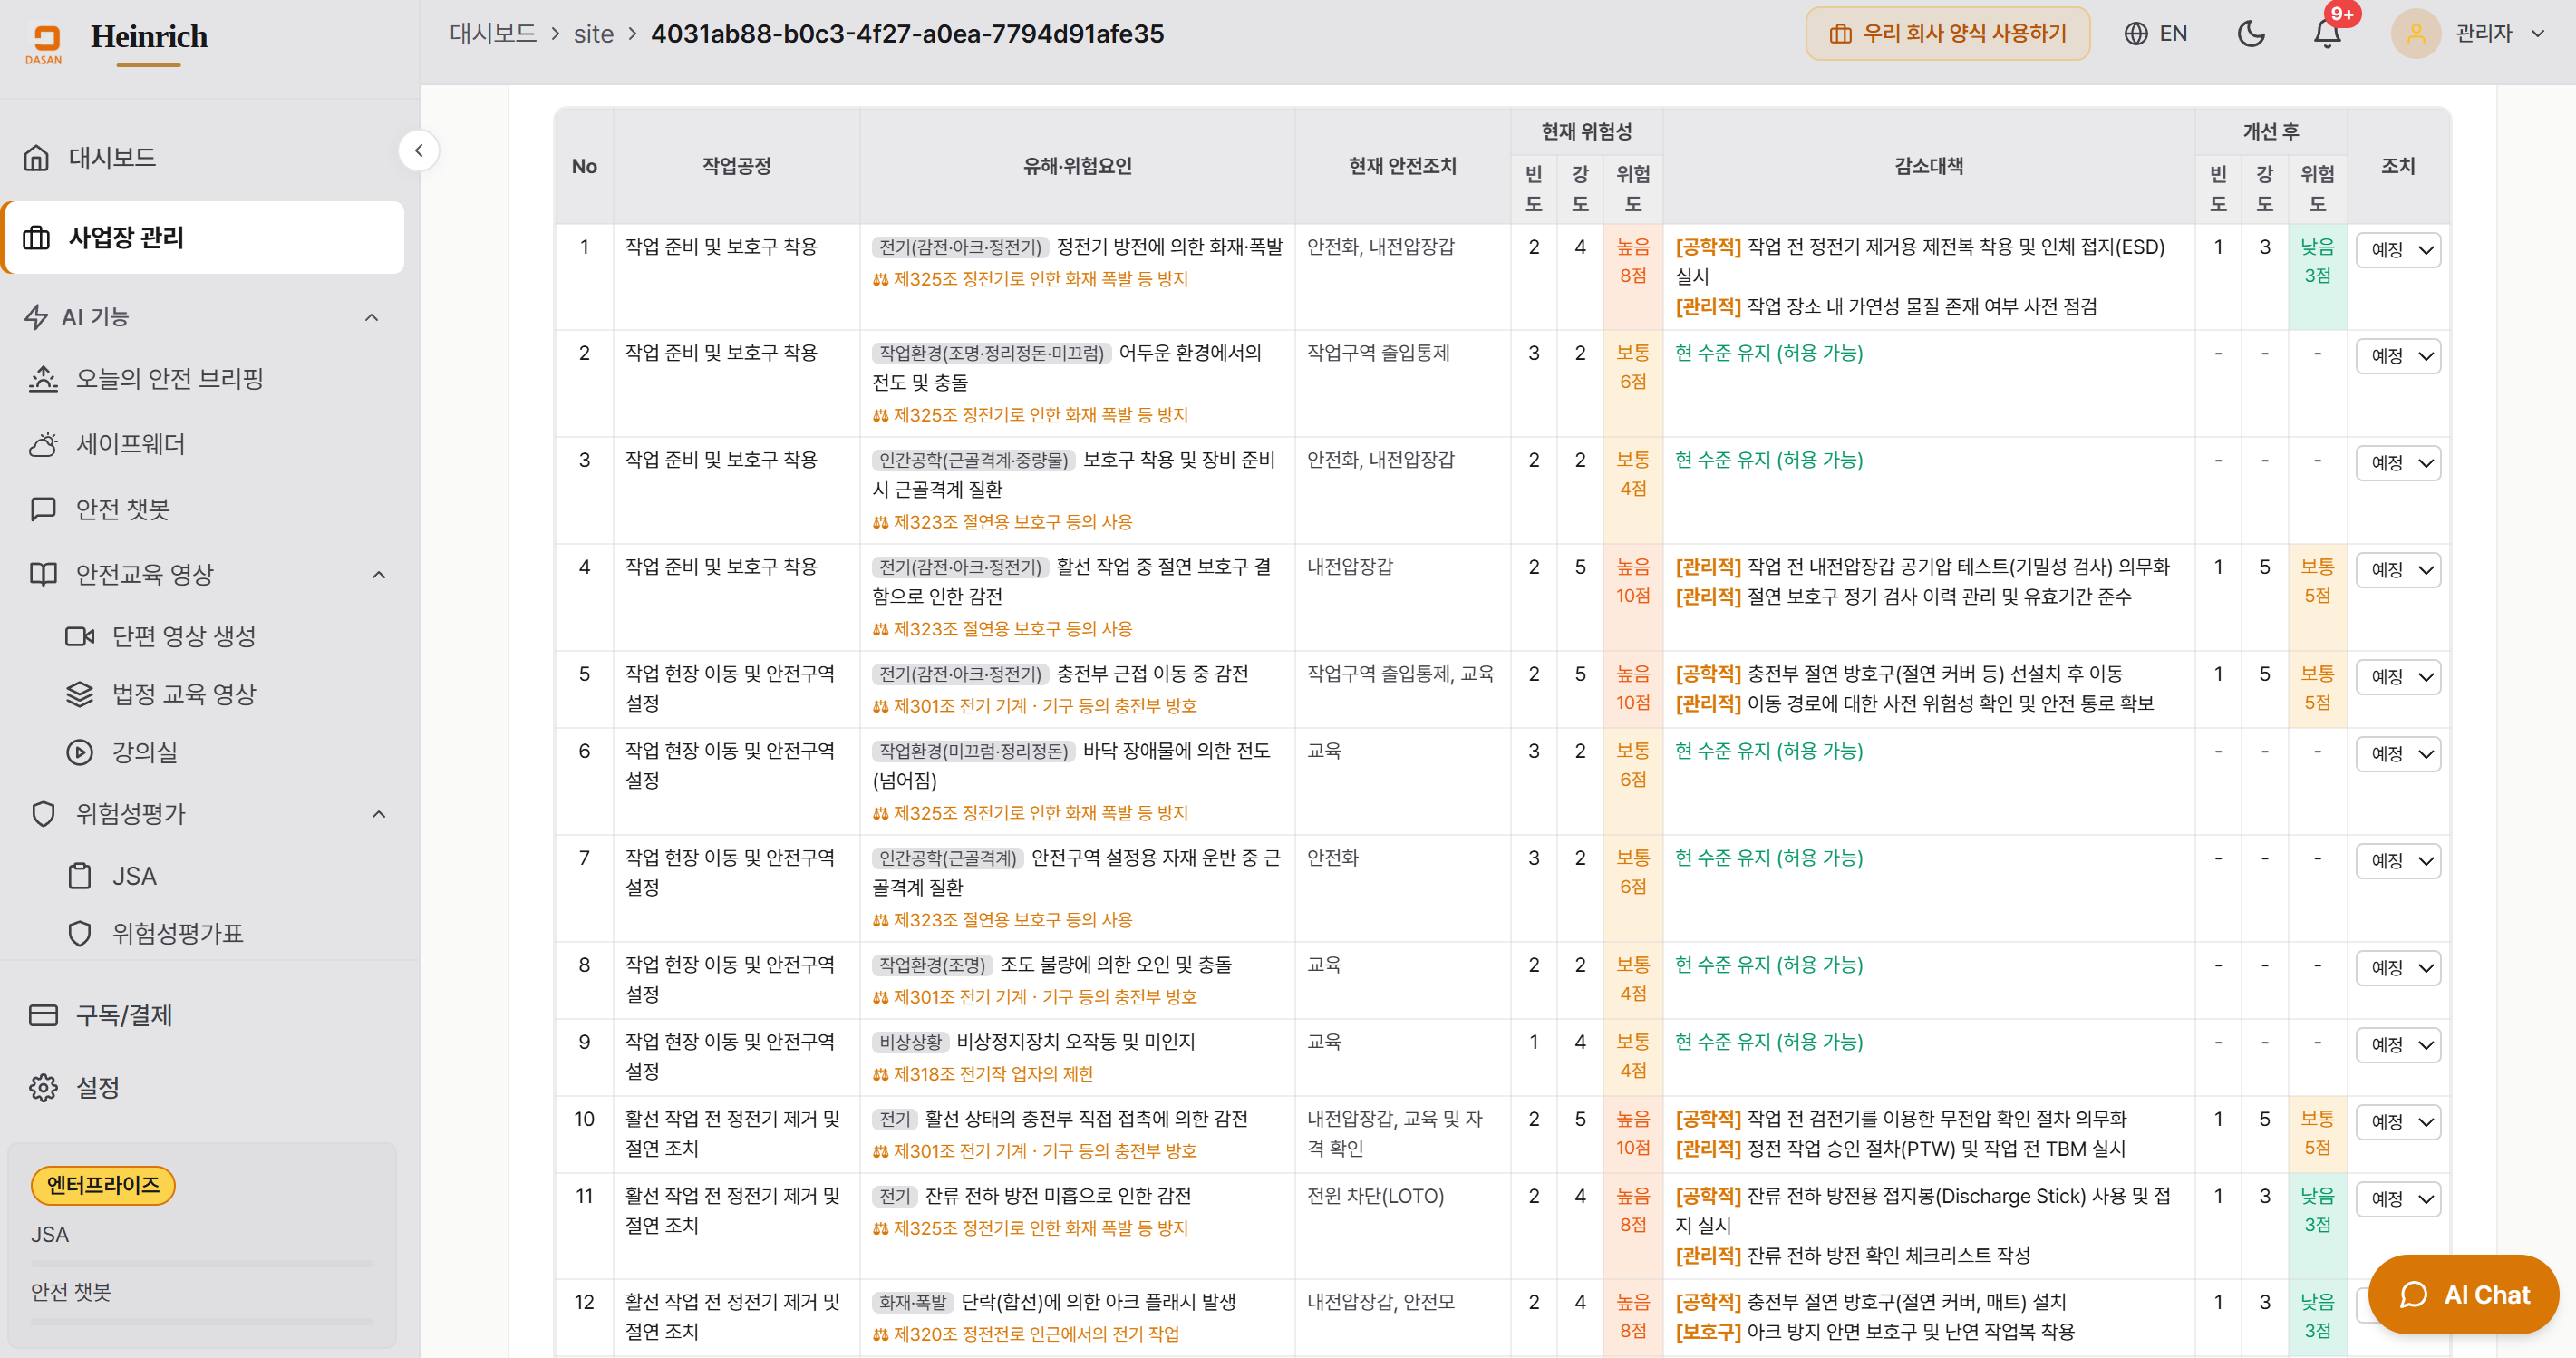This screenshot has height=1358, width=2576.
Task: Collapse the 안전교육 영상 section
Action: pyautogui.click(x=378, y=574)
